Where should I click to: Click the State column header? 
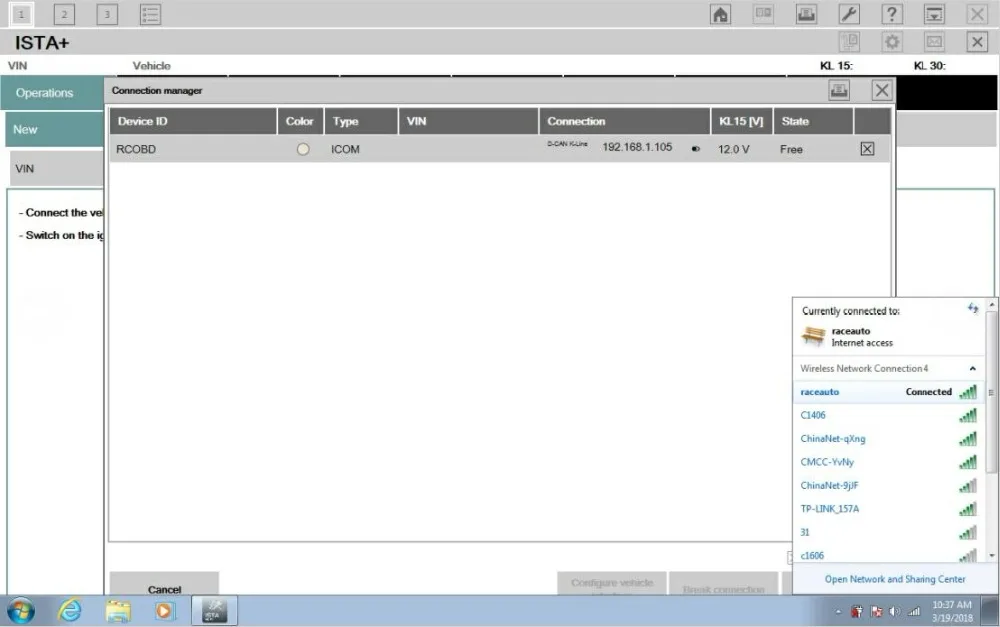[x=813, y=121]
